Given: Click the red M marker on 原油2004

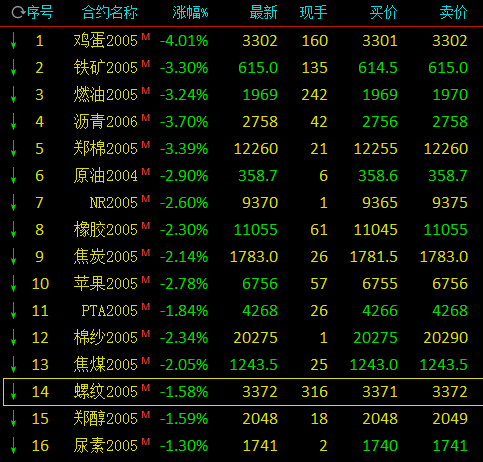Looking at the screenshot, I should coord(146,171).
